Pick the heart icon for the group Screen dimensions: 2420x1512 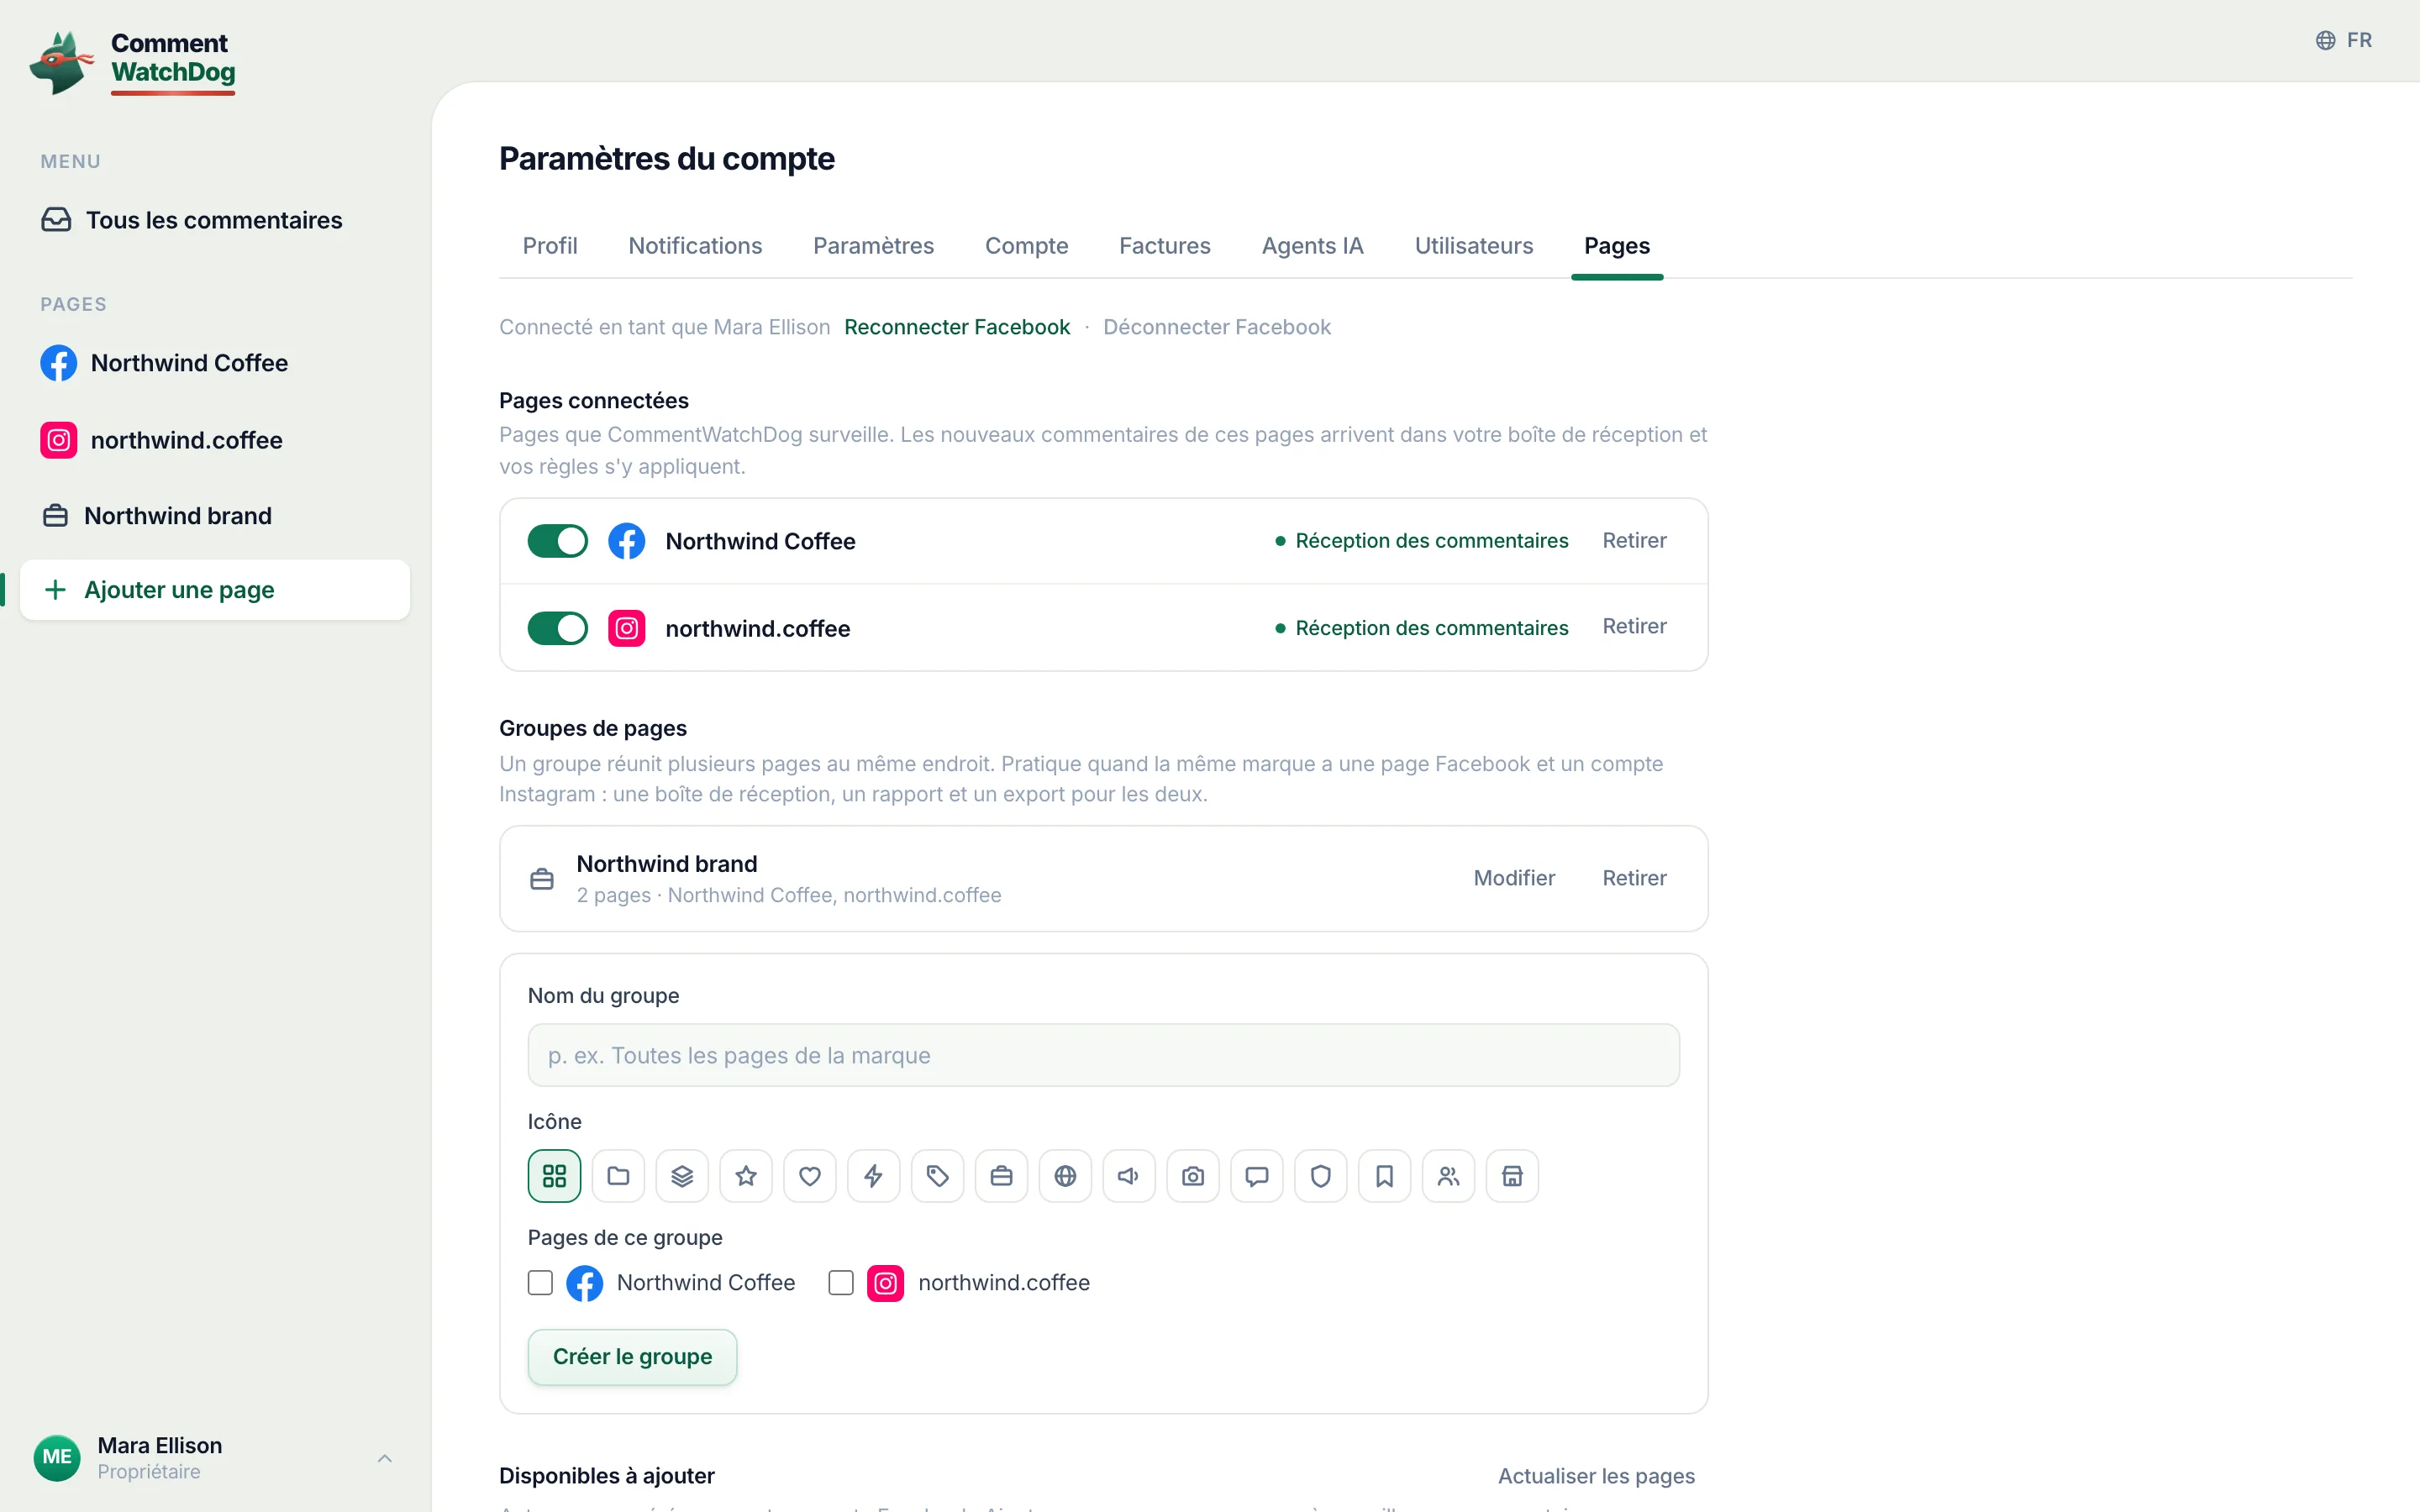tap(810, 1176)
